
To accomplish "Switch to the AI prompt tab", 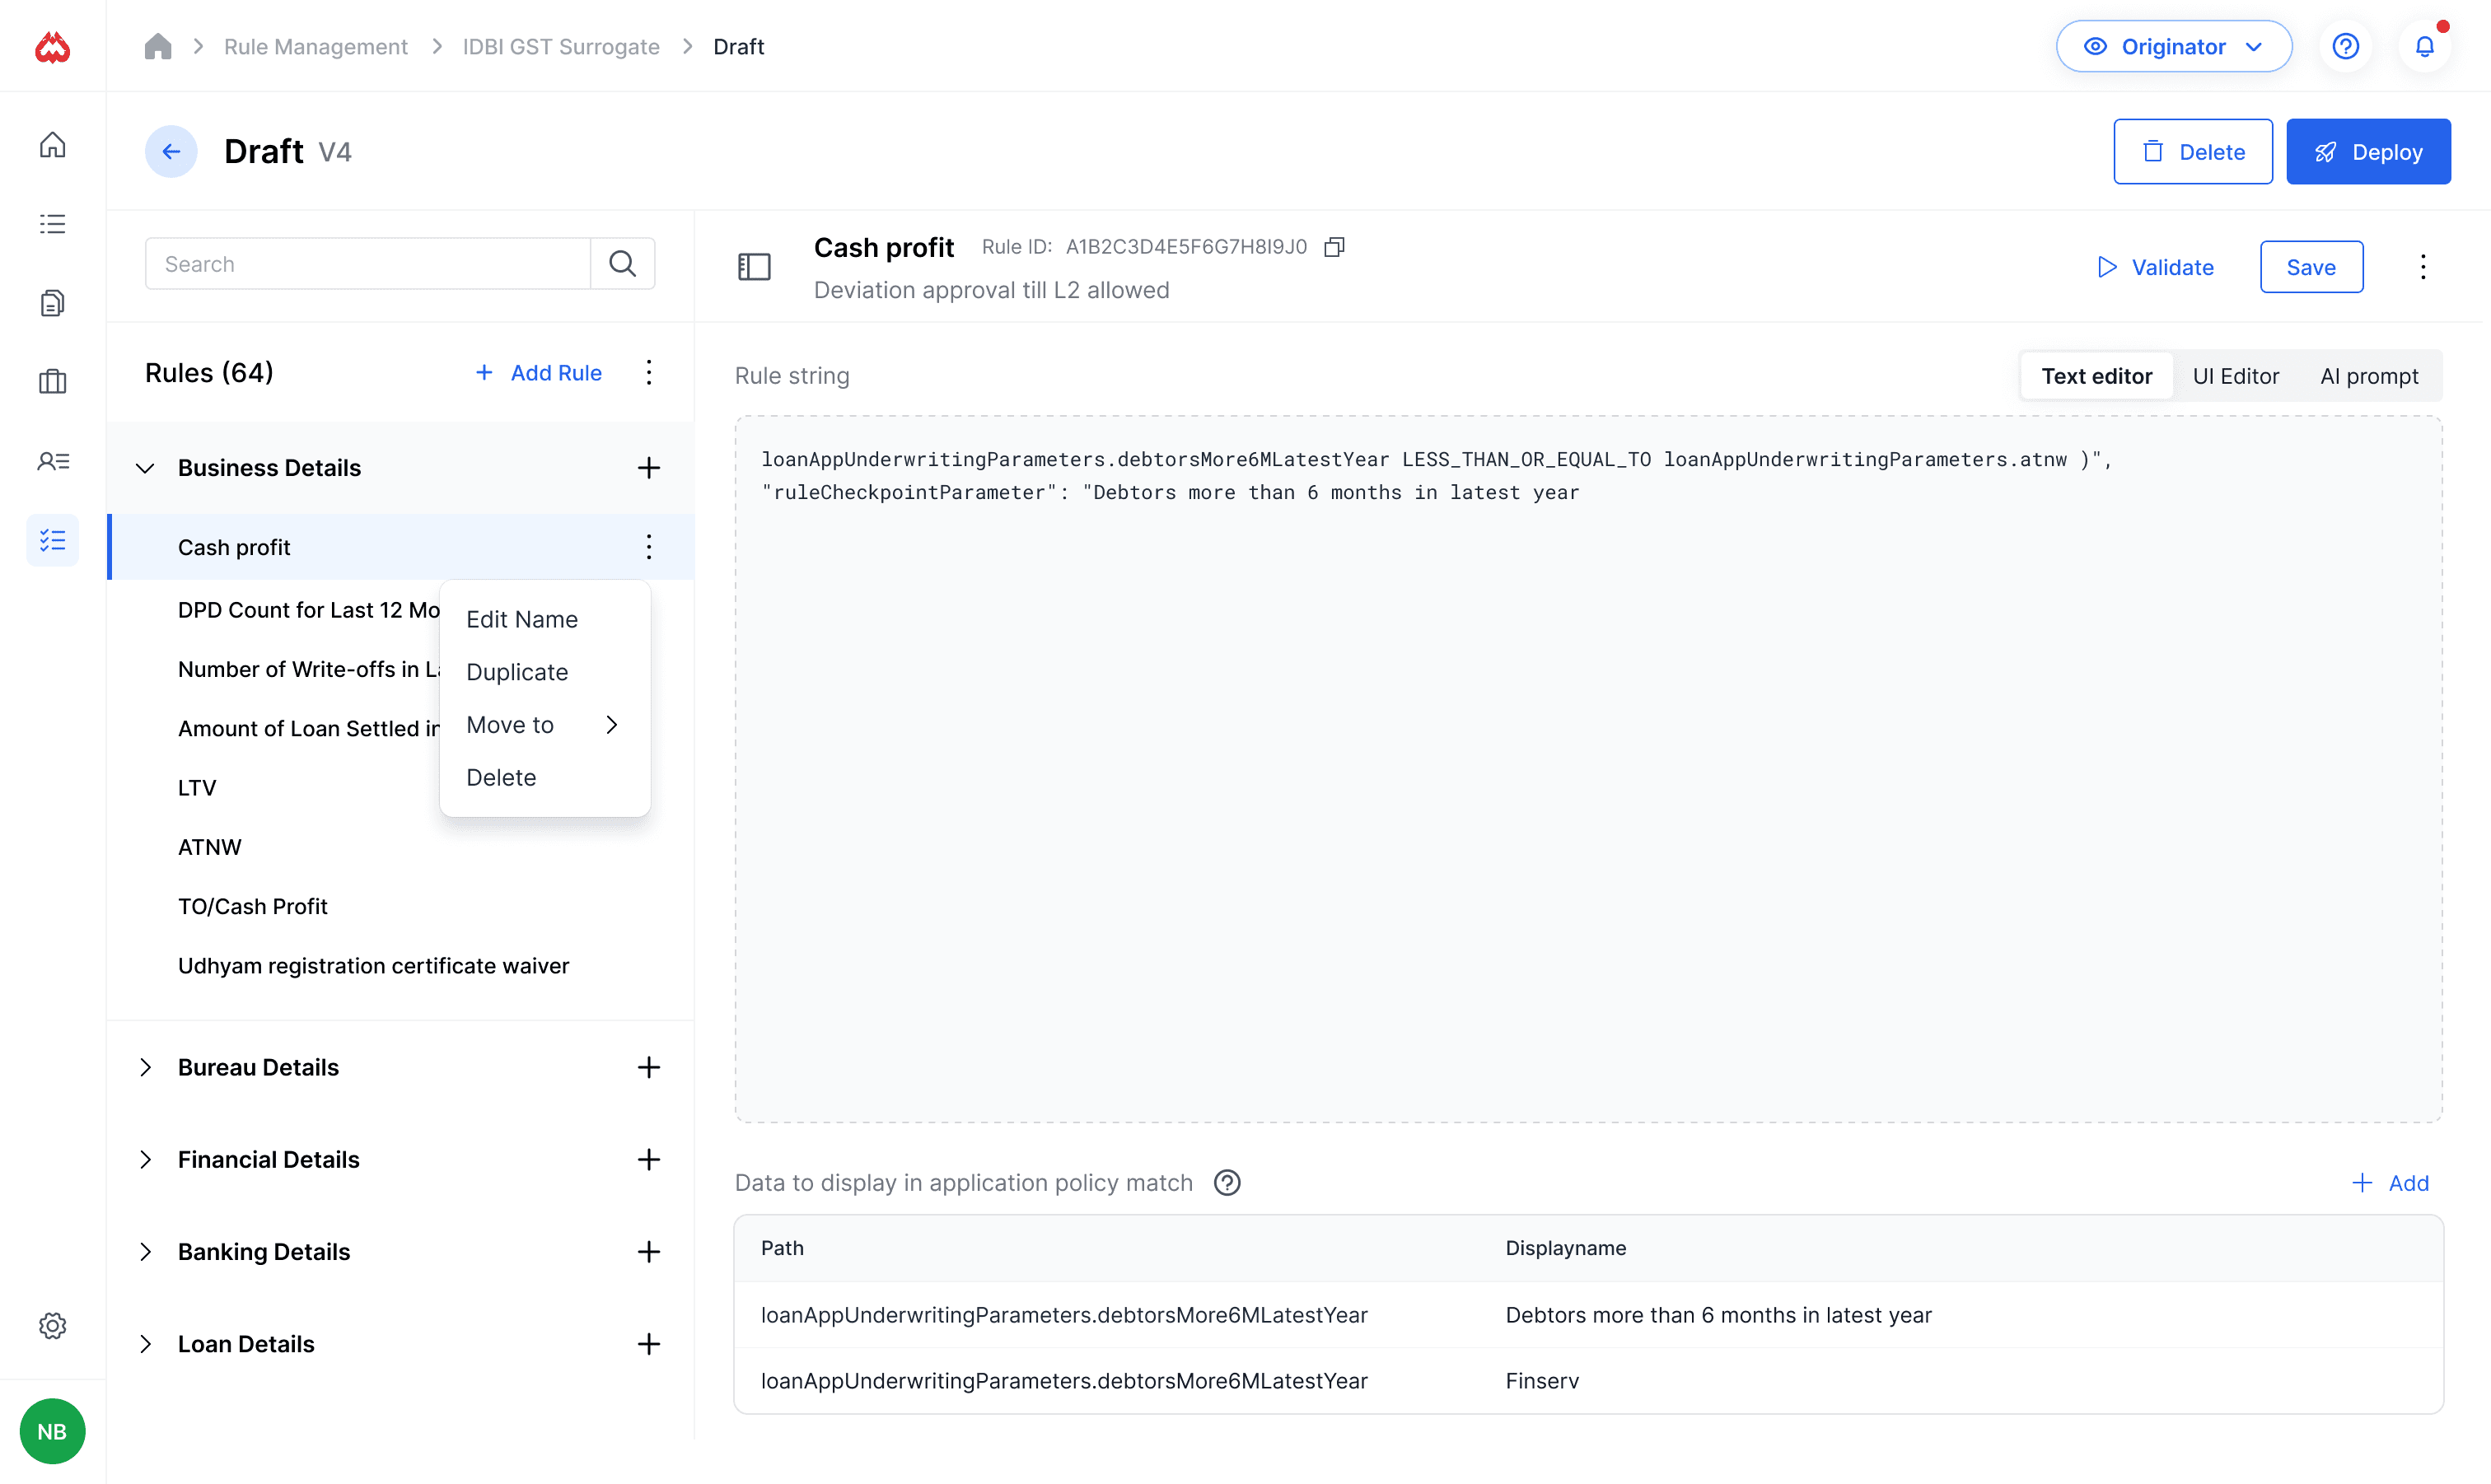I will coord(2368,376).
